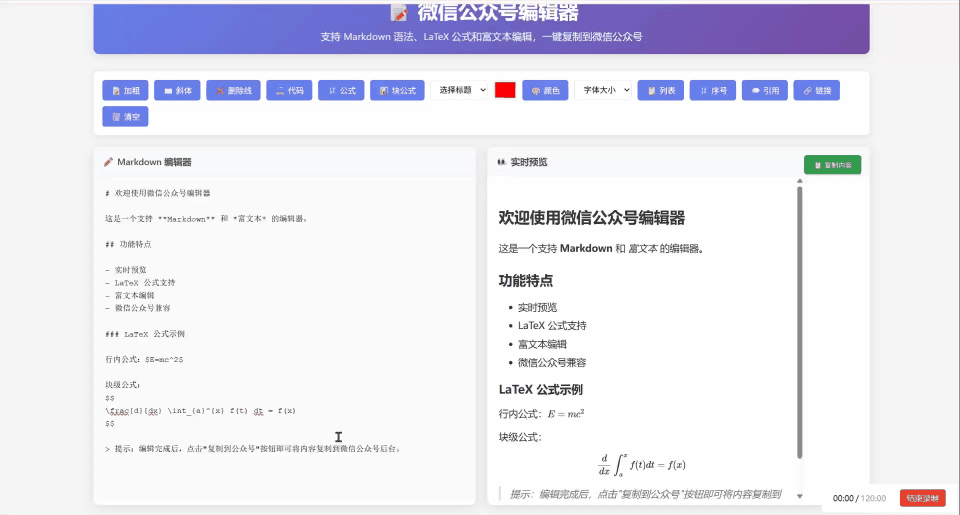Insert inline code with the 代码 button
960x515 pixels.
pyautogui.click(x=289, y=91)
